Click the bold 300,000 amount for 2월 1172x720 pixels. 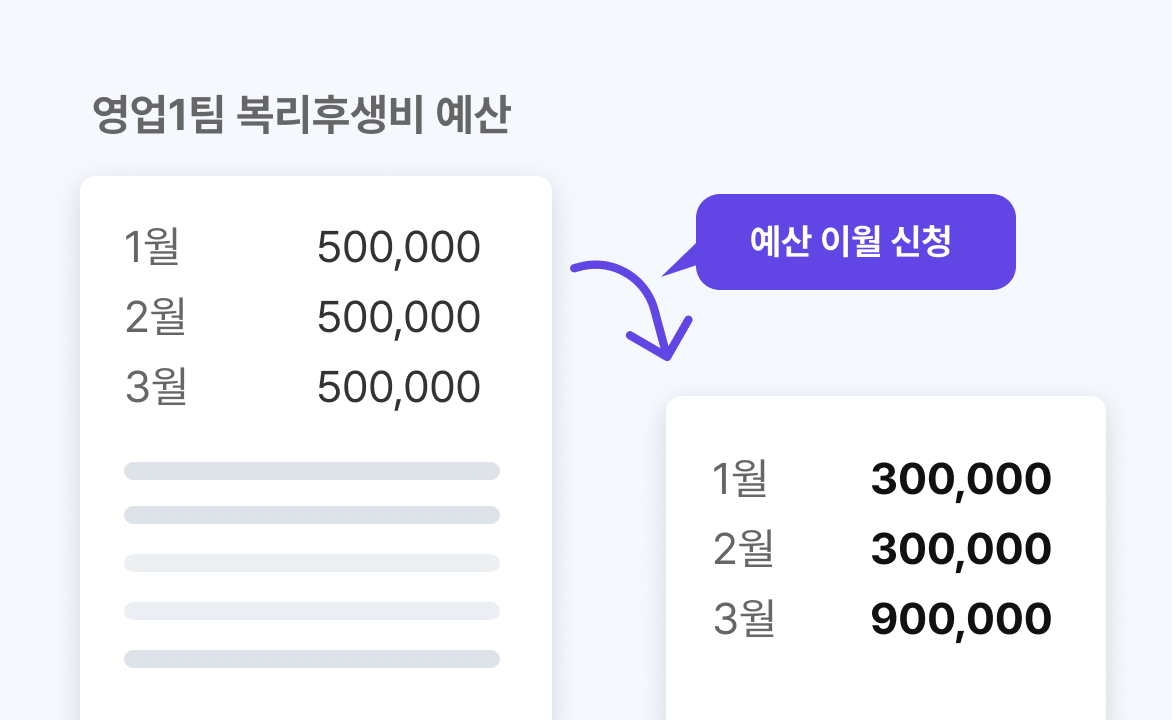tap(961, 550)
